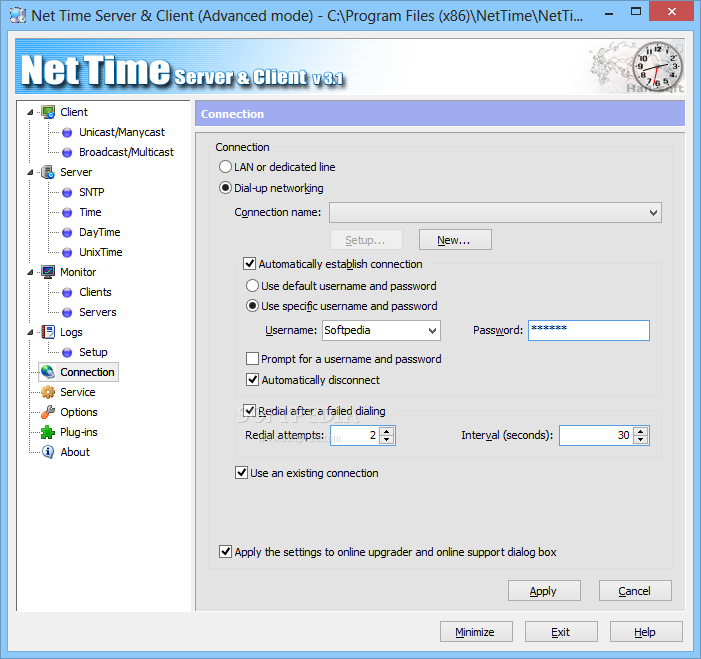The width and height of the screenshot is (701, 659).
Task: Open the Plug-ins page
Action: click(x=79, y=432)
